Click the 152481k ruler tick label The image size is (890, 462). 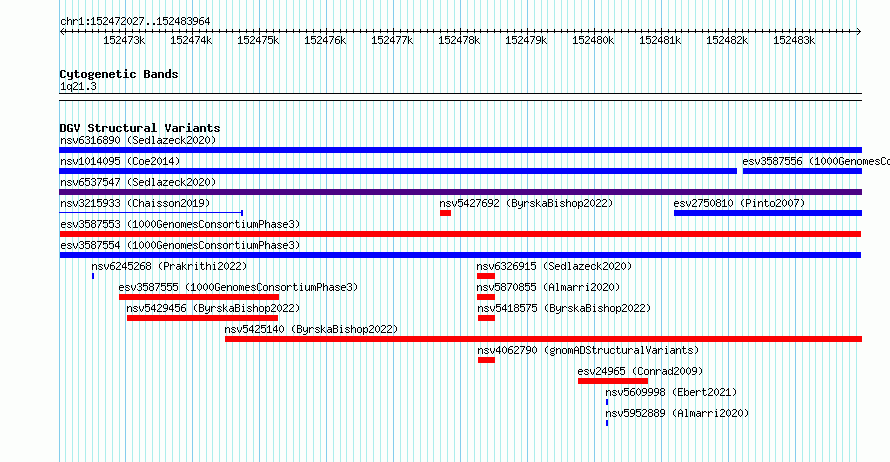point(660,41)
